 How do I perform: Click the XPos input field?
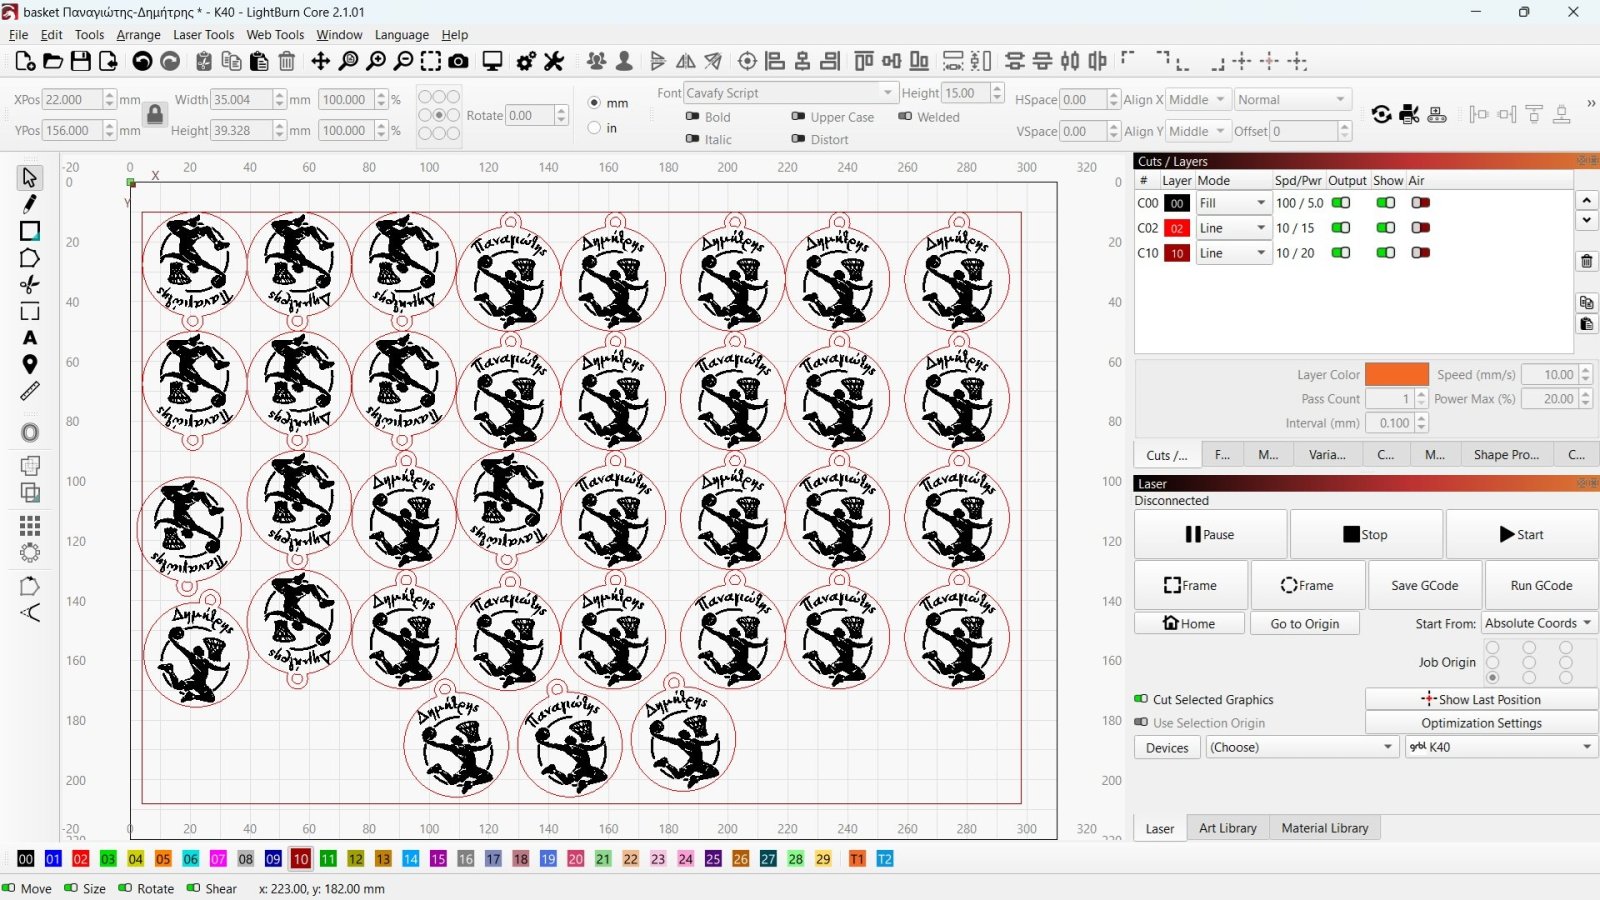(72, 100)
